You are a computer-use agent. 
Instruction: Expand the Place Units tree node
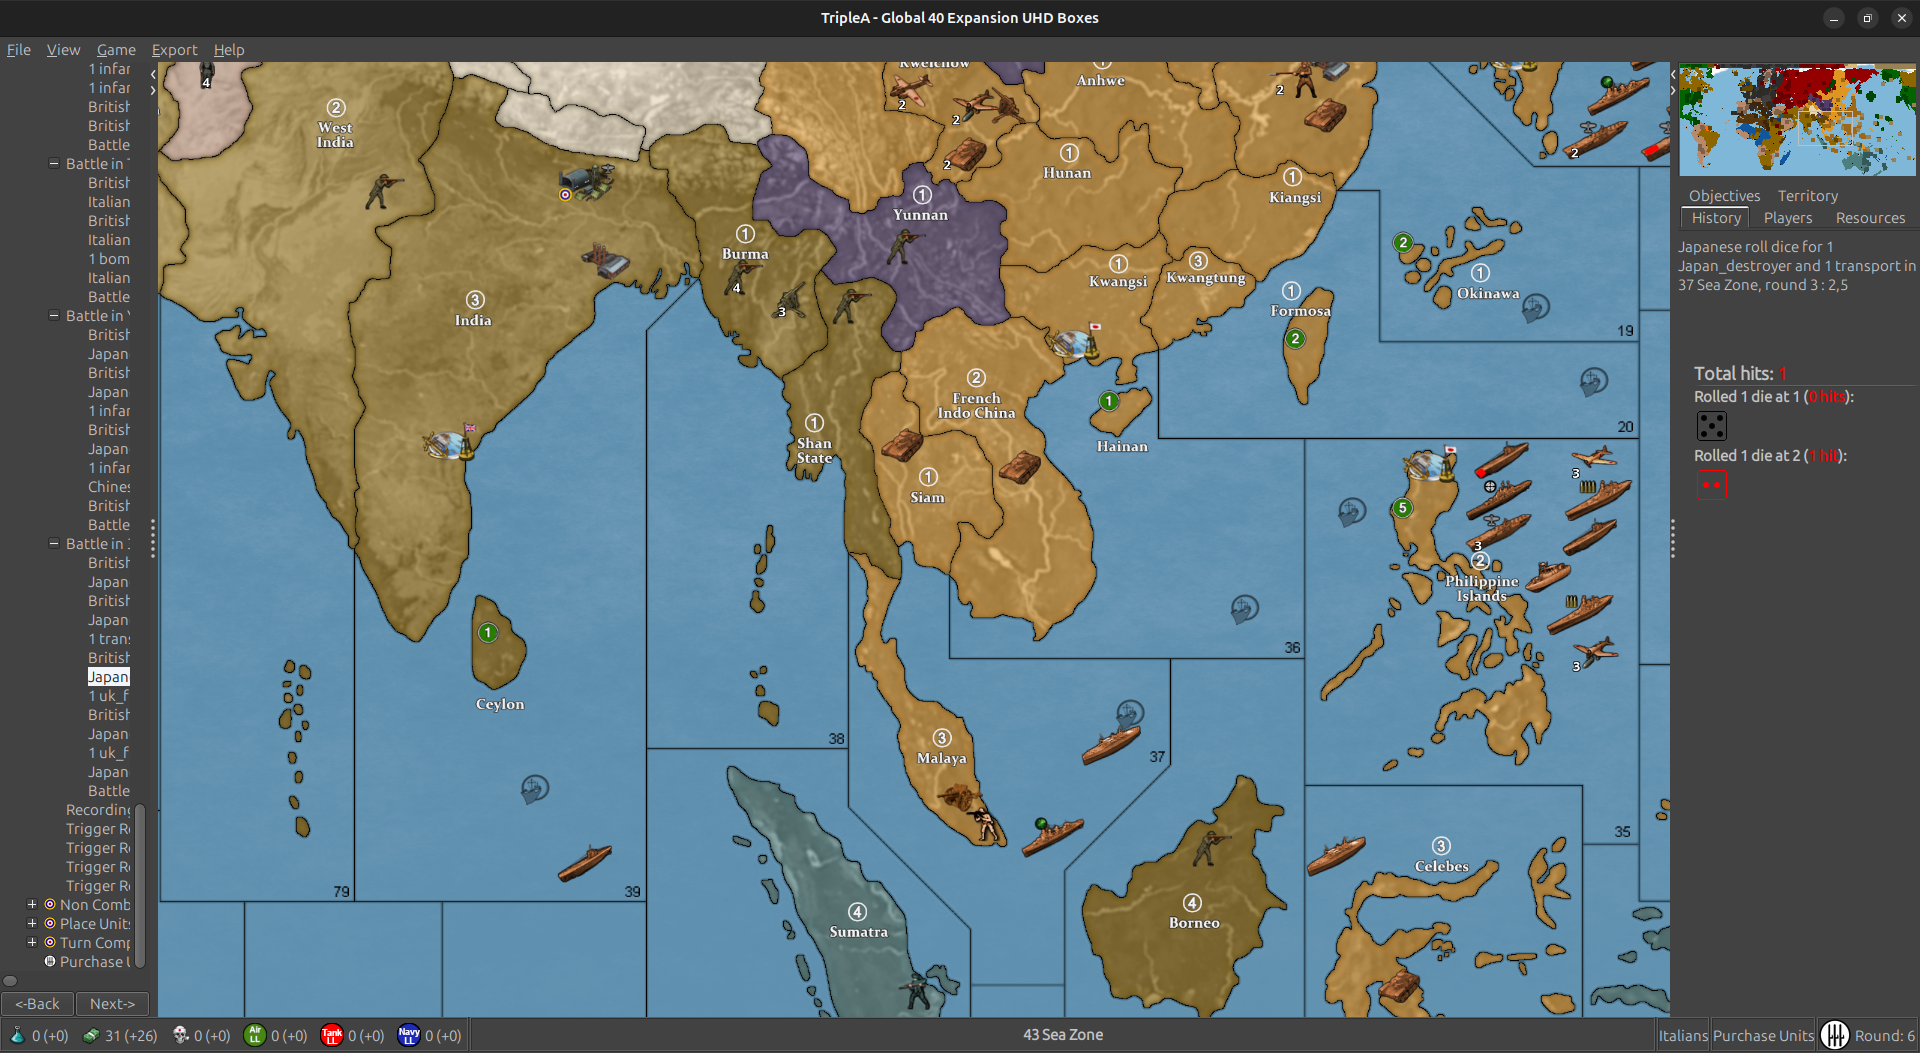point(31,923)
